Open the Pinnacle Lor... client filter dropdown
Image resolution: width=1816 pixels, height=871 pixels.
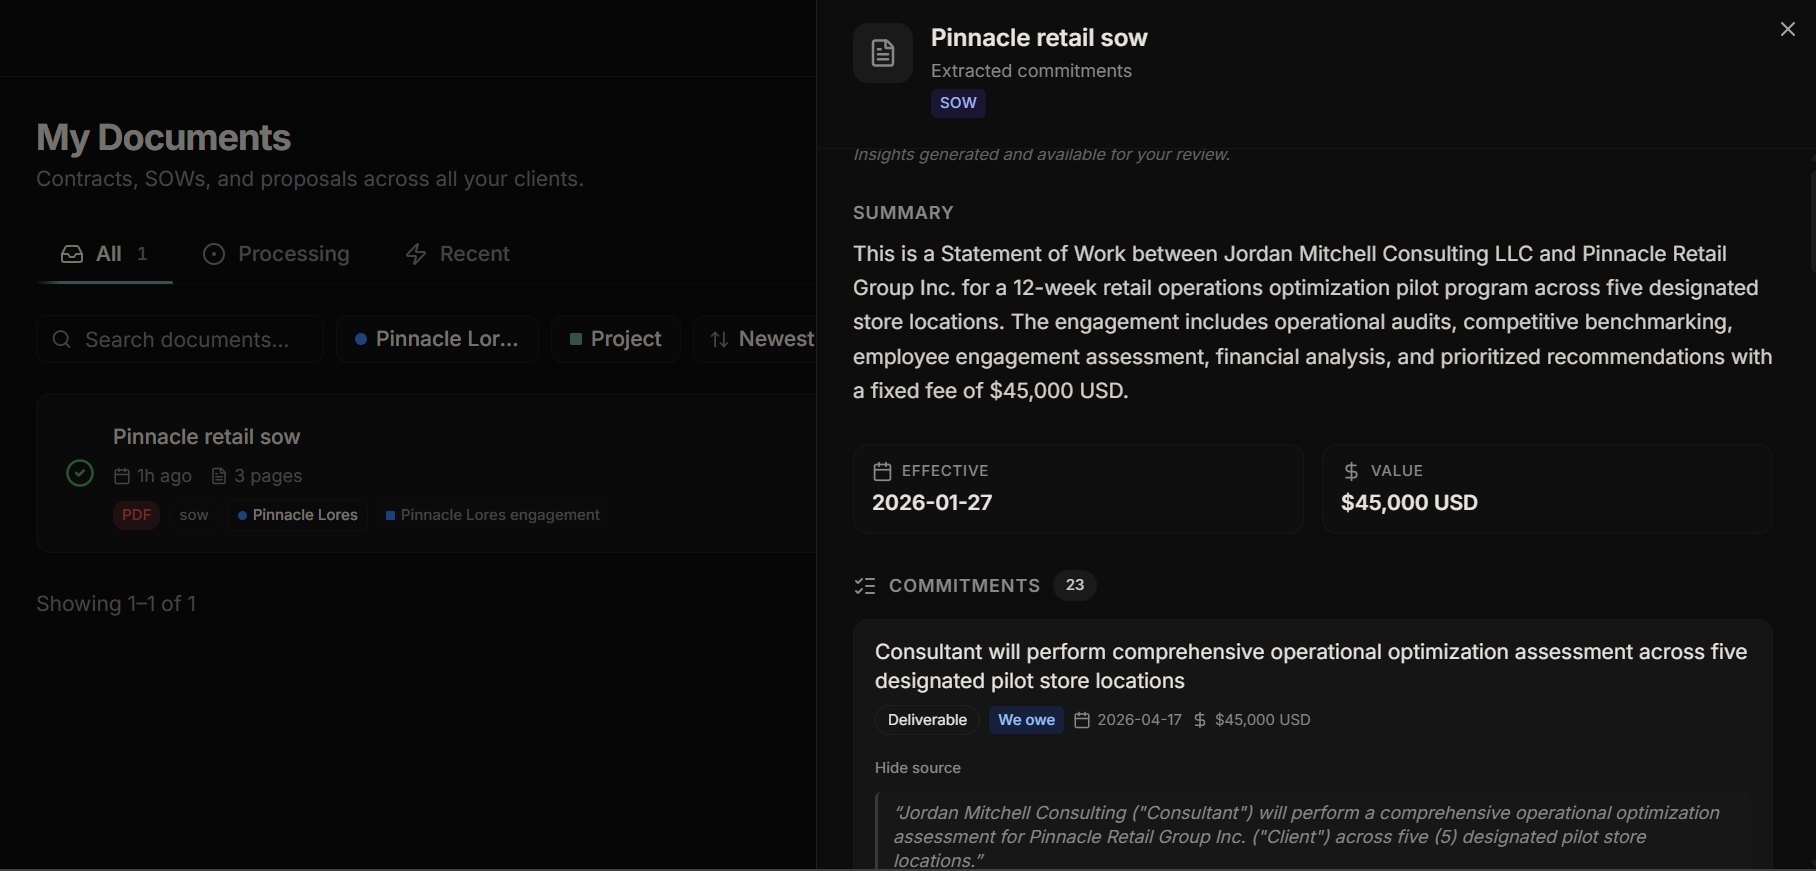[438, 339]
